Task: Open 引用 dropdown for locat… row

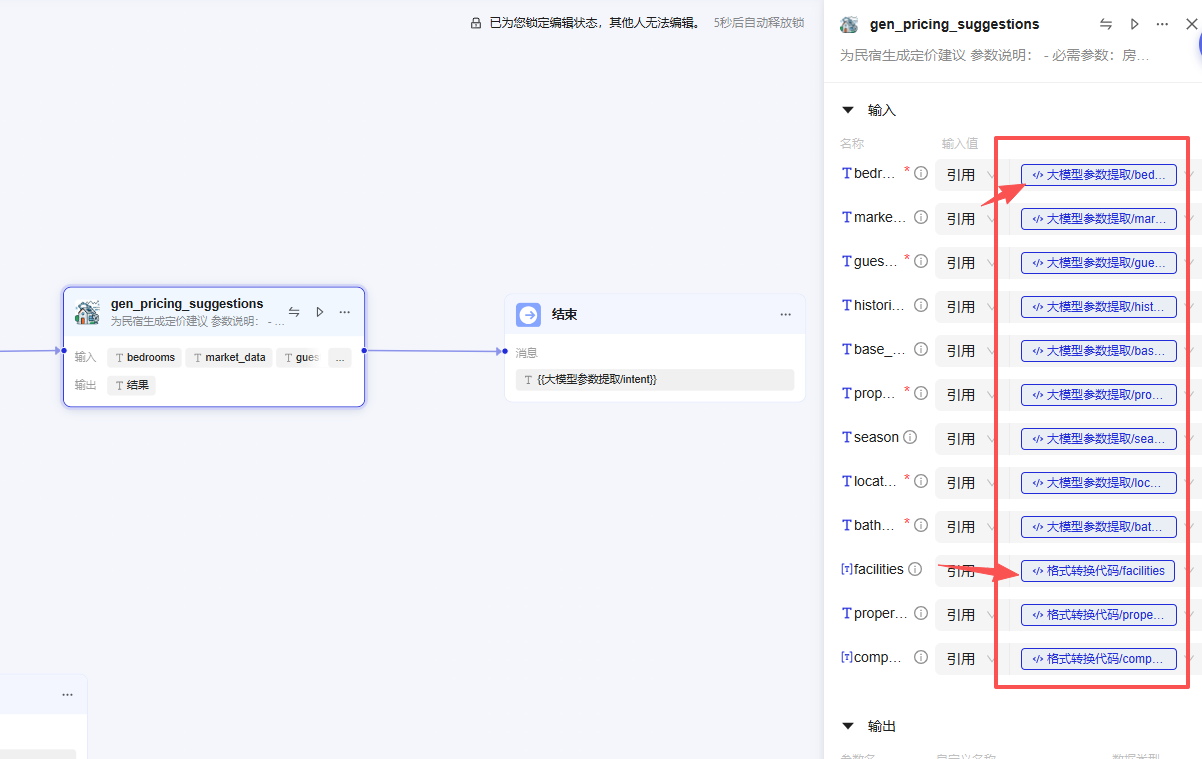Action: tap(970, 483)
